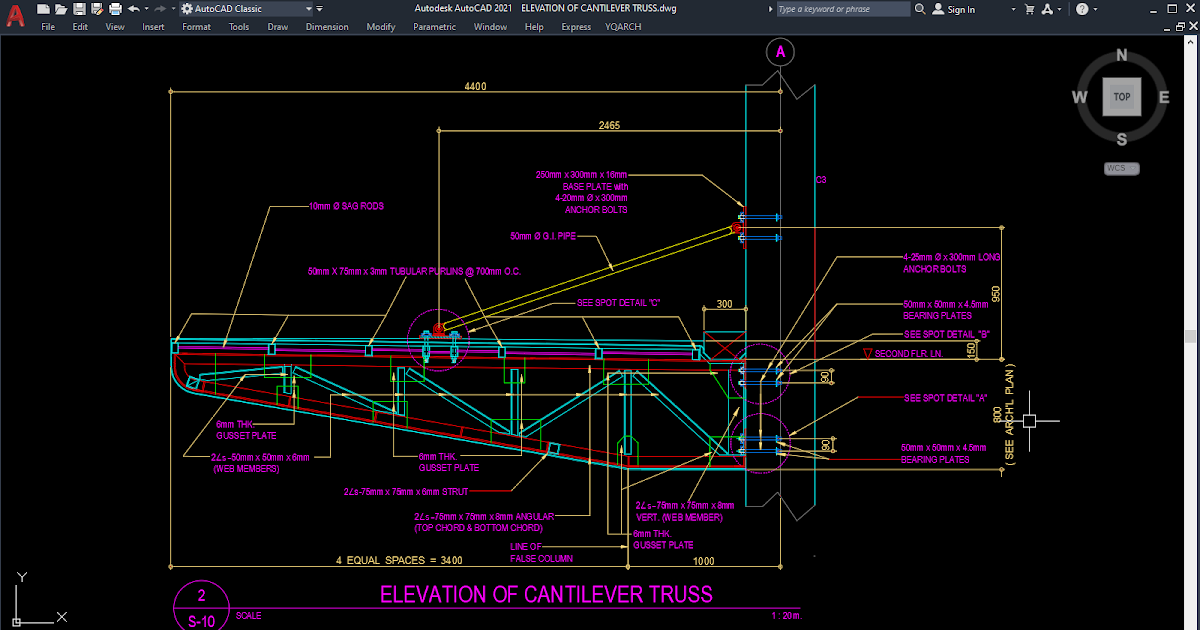Viewport: 1200px width, 630px height.
Task: Click the TOP face of the ViewCube
Action: 1121,96
